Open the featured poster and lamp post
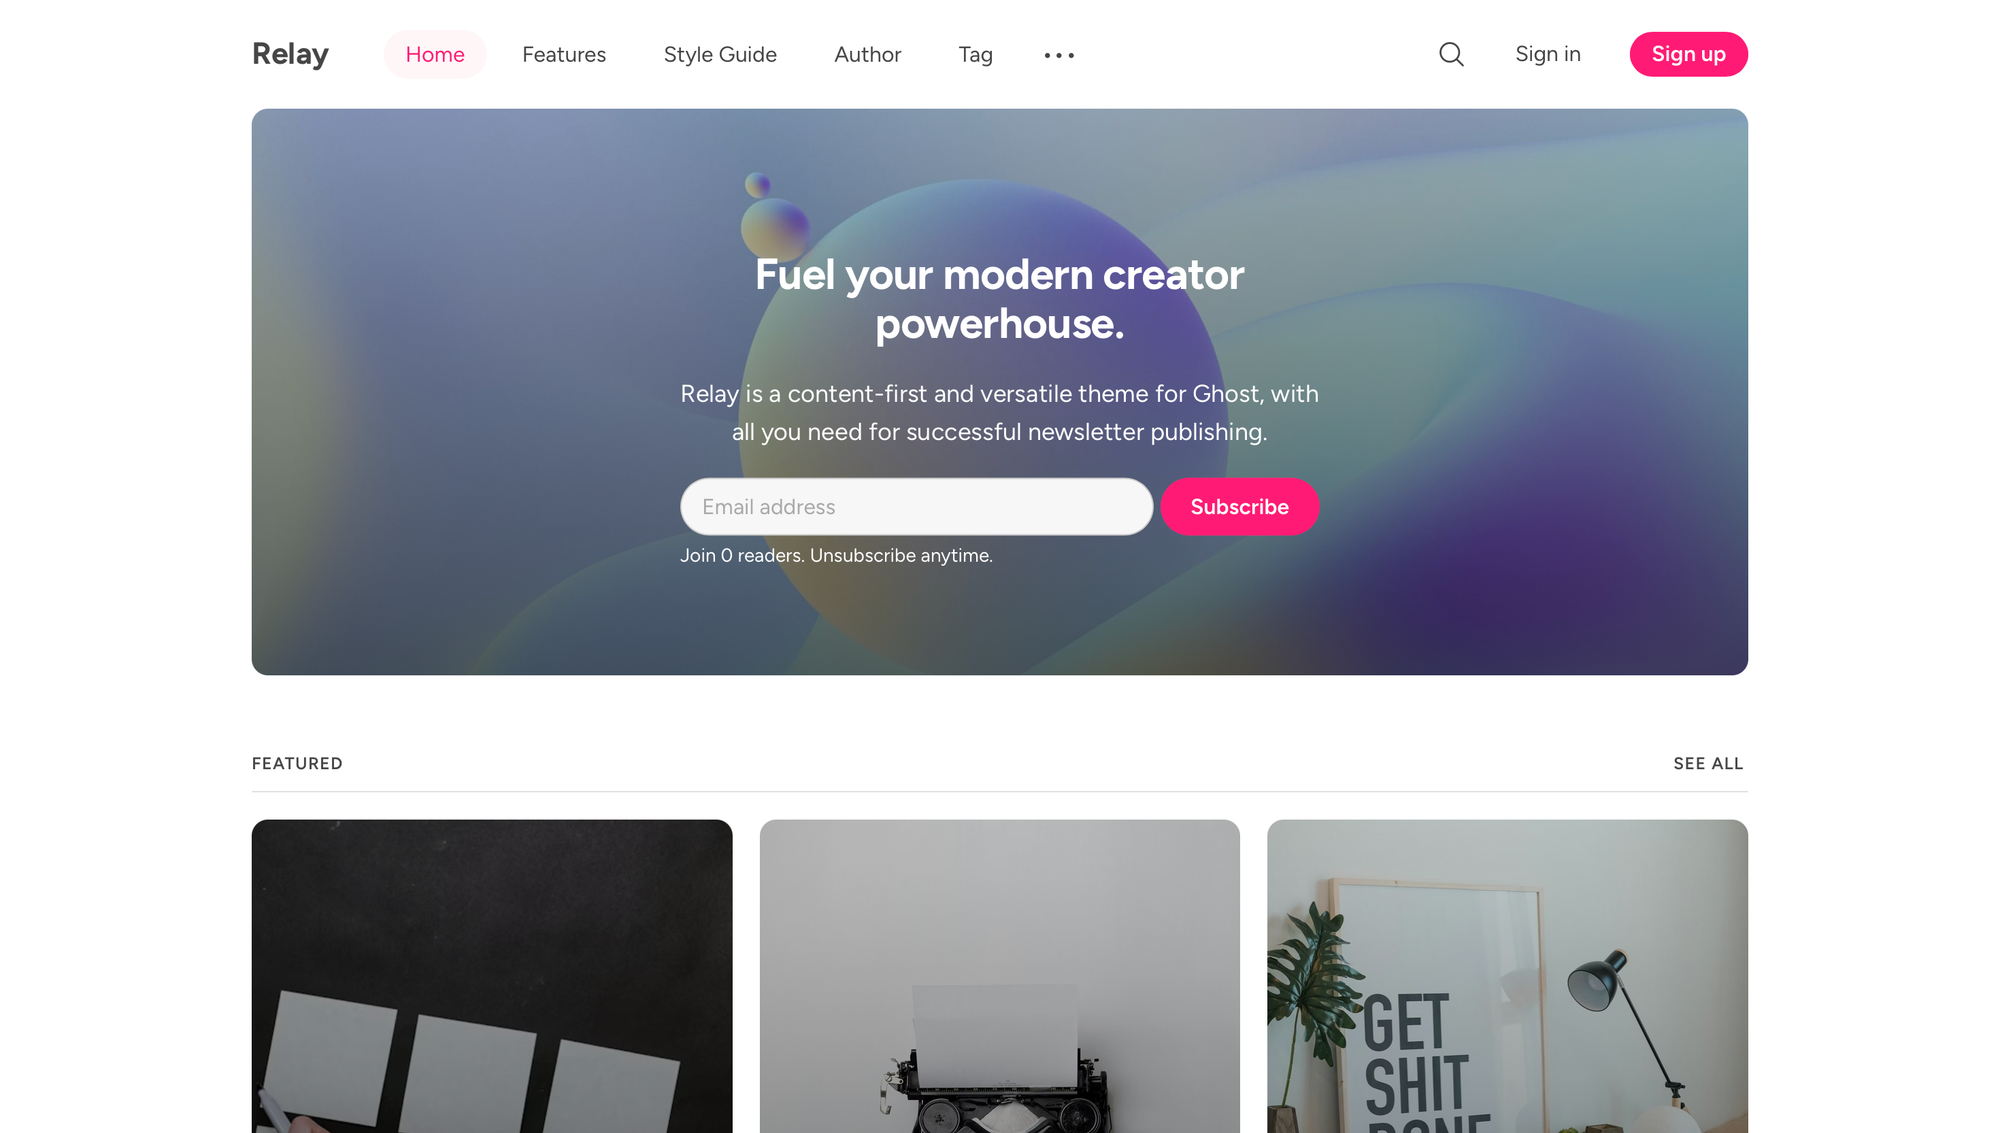 pyautogui.click(x=1507, y=976)
